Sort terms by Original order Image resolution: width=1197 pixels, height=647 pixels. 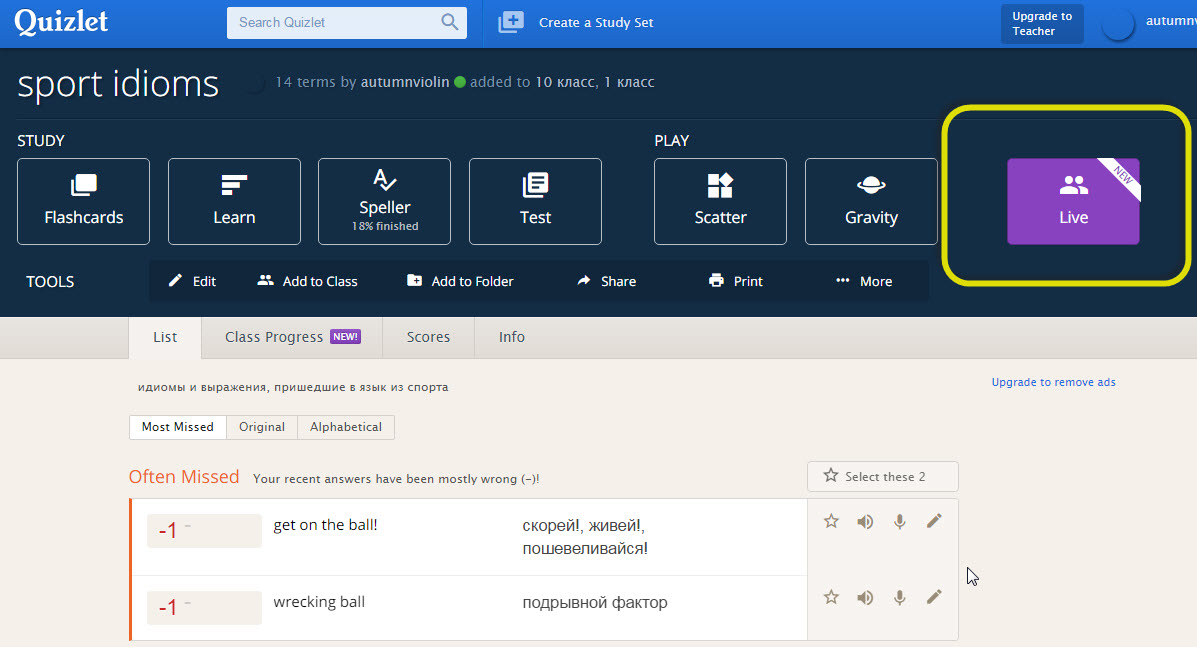click(262, 427)
